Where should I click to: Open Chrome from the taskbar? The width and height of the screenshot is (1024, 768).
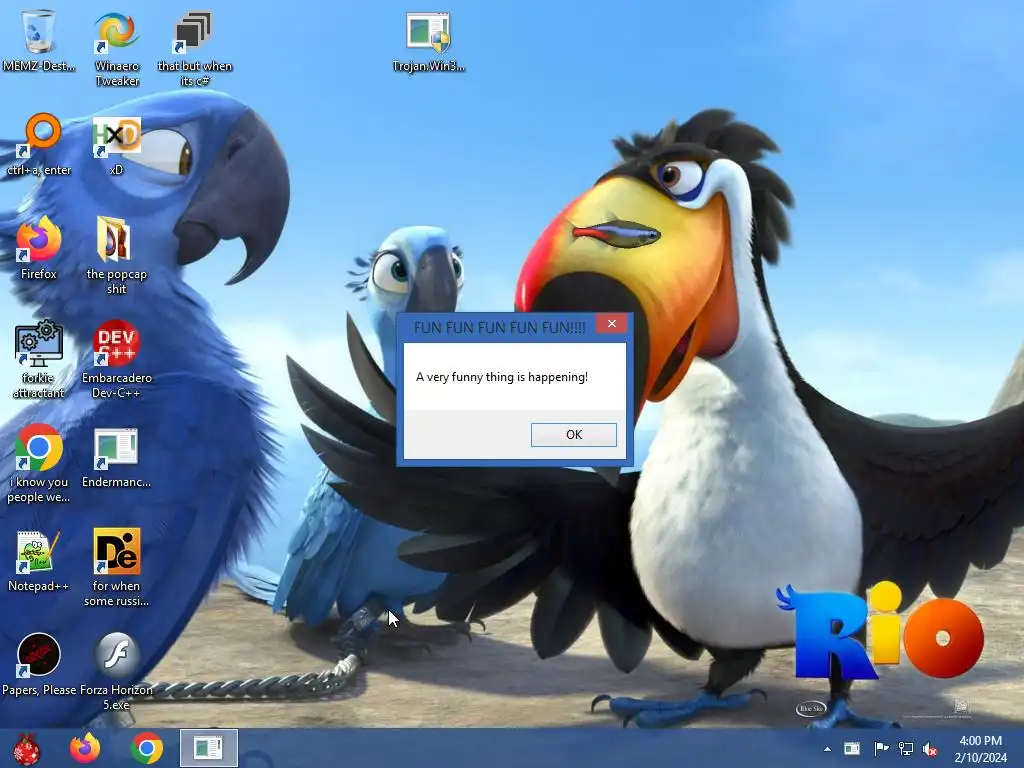(147, 748)
